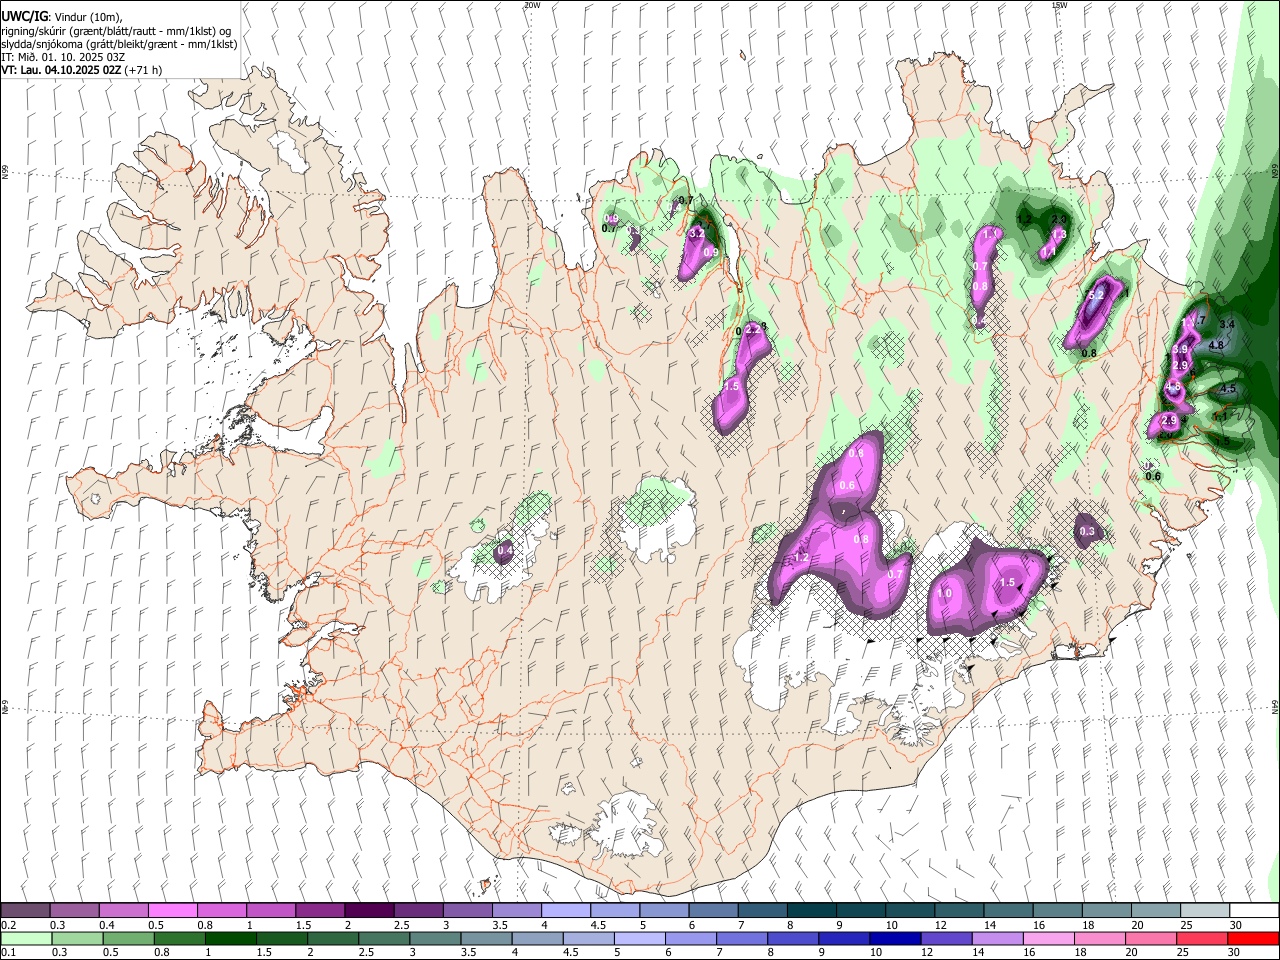
Task: Click the valid time "VT: Lau. 04.10.2025 02Z (+71 h)"
Action: (82, 70)
